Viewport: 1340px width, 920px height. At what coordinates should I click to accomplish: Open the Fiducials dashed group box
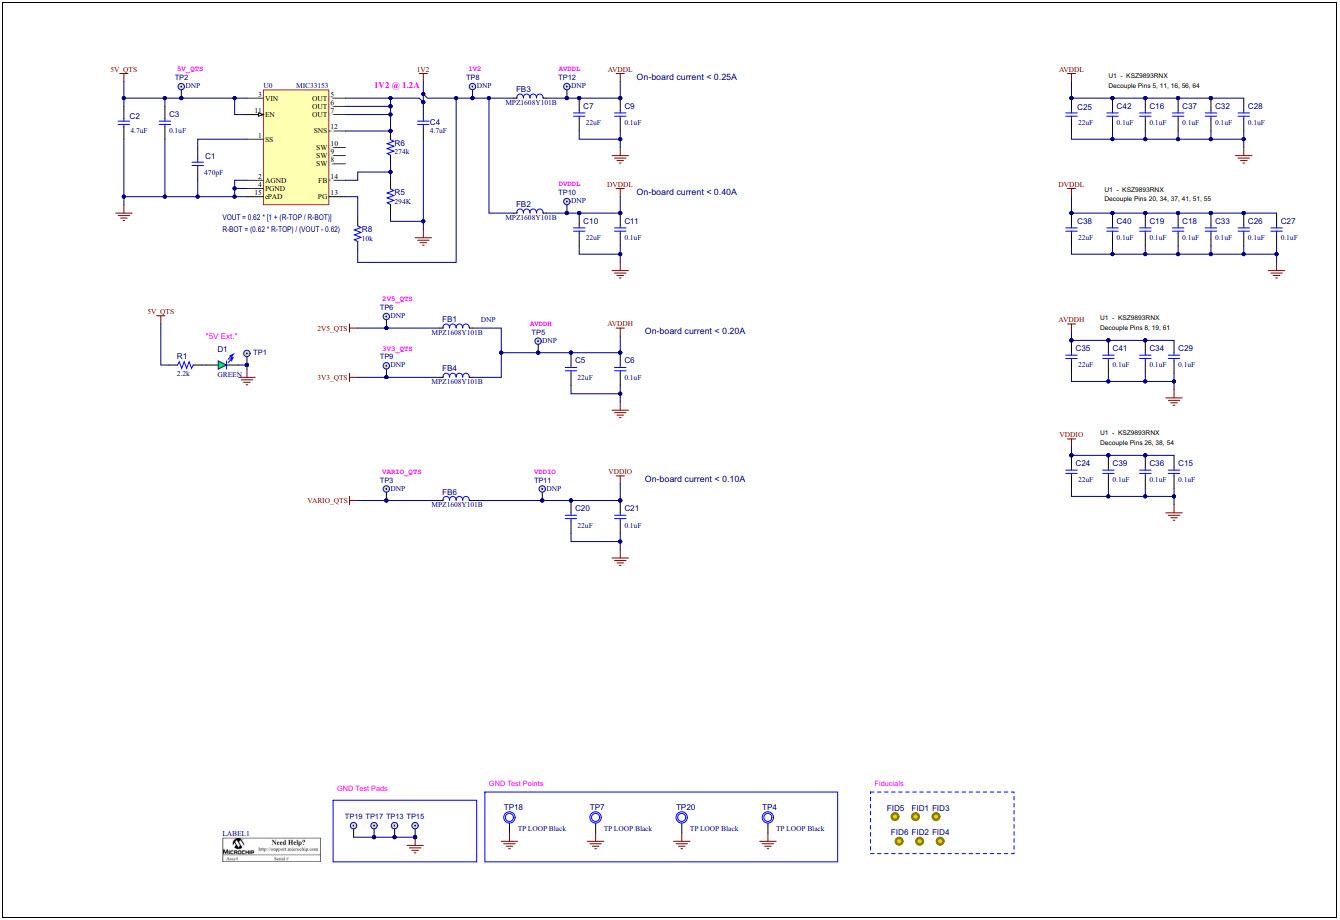944,822
